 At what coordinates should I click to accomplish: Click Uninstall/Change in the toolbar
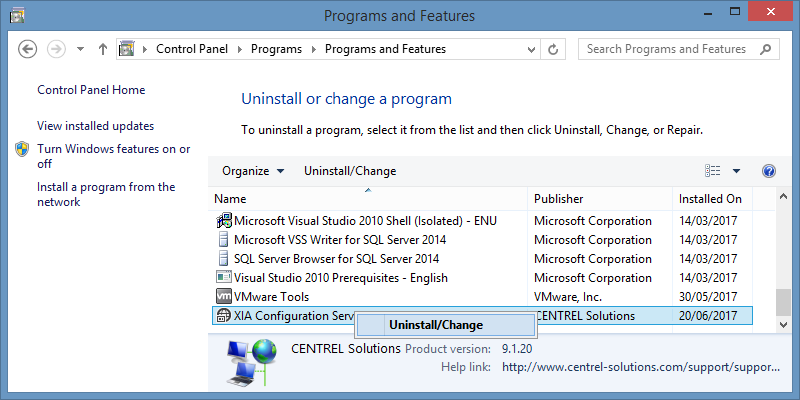[x=350, y=171]
